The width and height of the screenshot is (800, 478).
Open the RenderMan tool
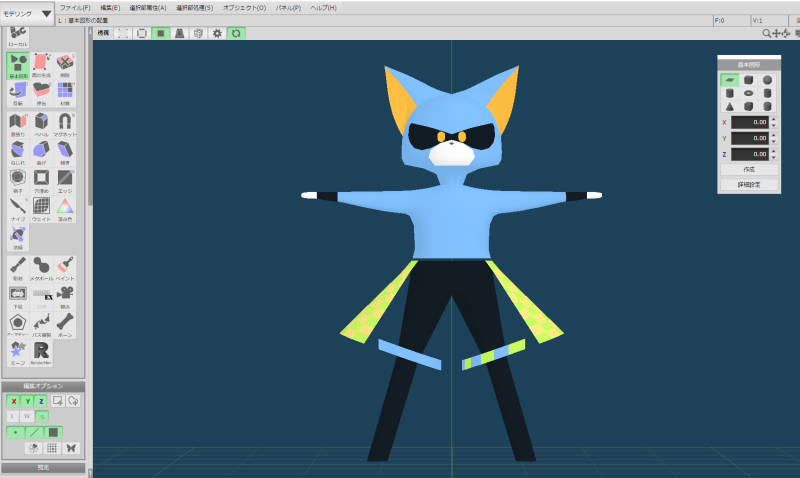[x=41, y=353]
